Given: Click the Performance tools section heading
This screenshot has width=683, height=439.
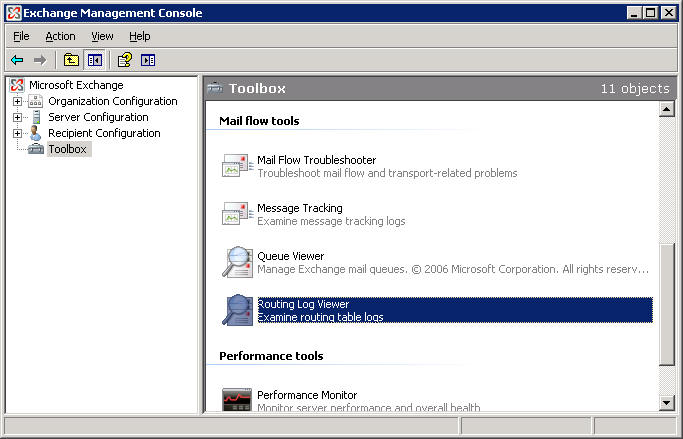Looking at the screenshot, I should 271,356.
